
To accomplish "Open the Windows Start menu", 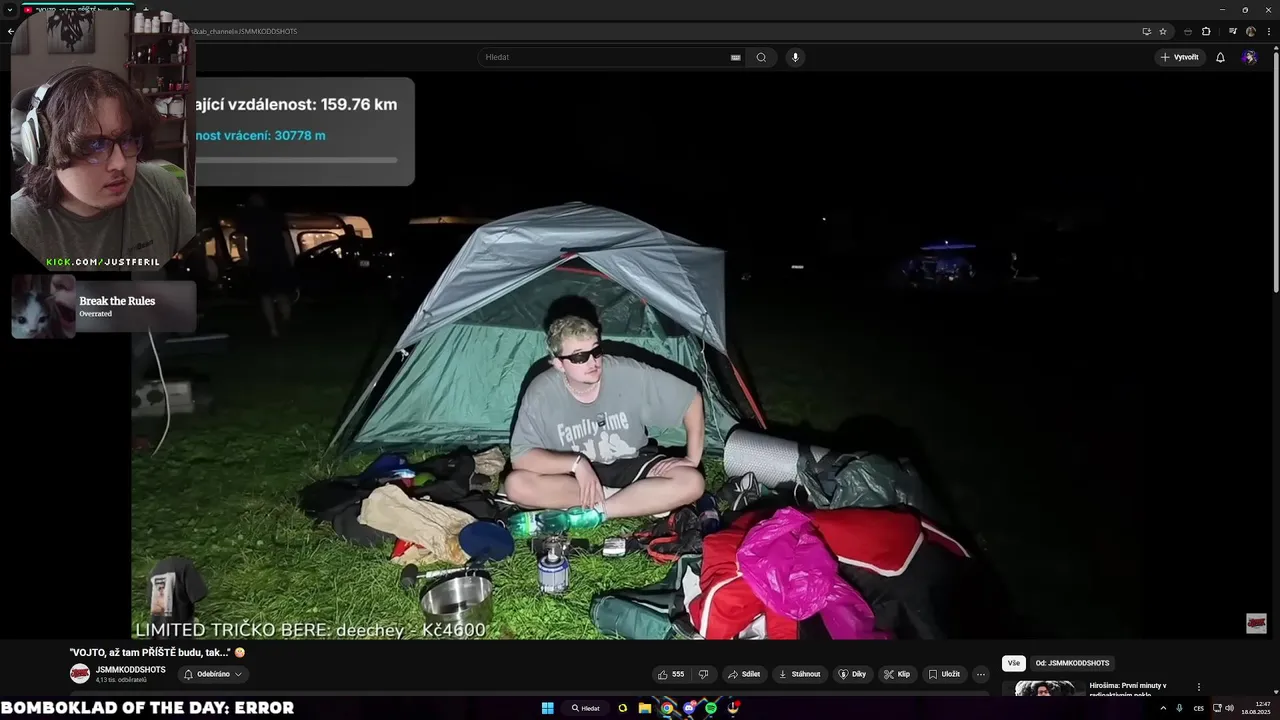I will tap(548, 708).
